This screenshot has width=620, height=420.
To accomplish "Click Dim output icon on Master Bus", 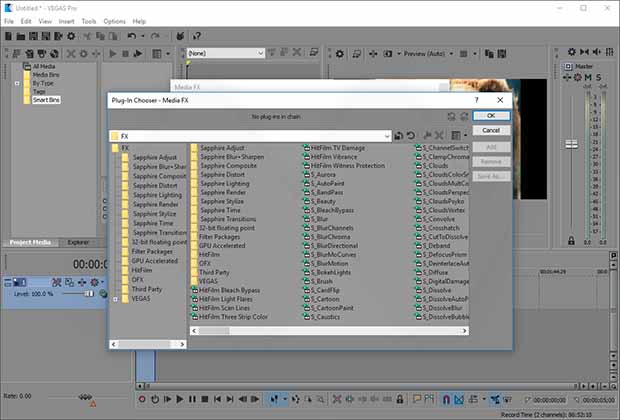I will coord(597,52).
